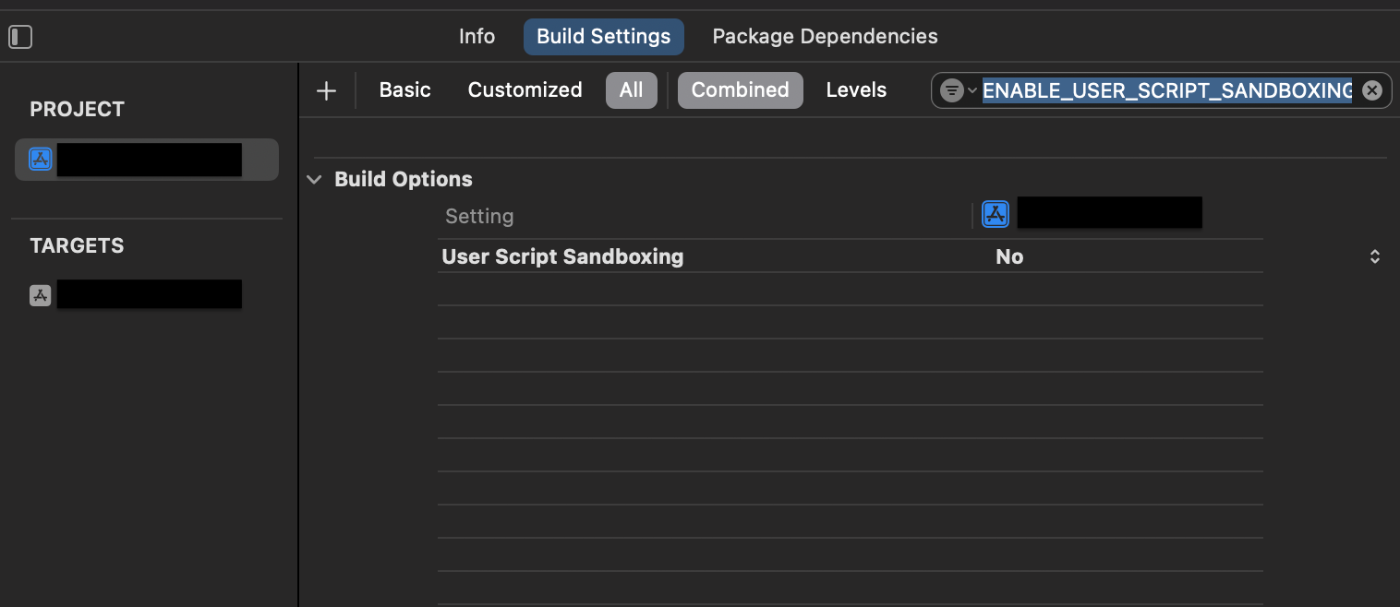Click the Levels view button
1400x607 pixels.
point(856,89)
